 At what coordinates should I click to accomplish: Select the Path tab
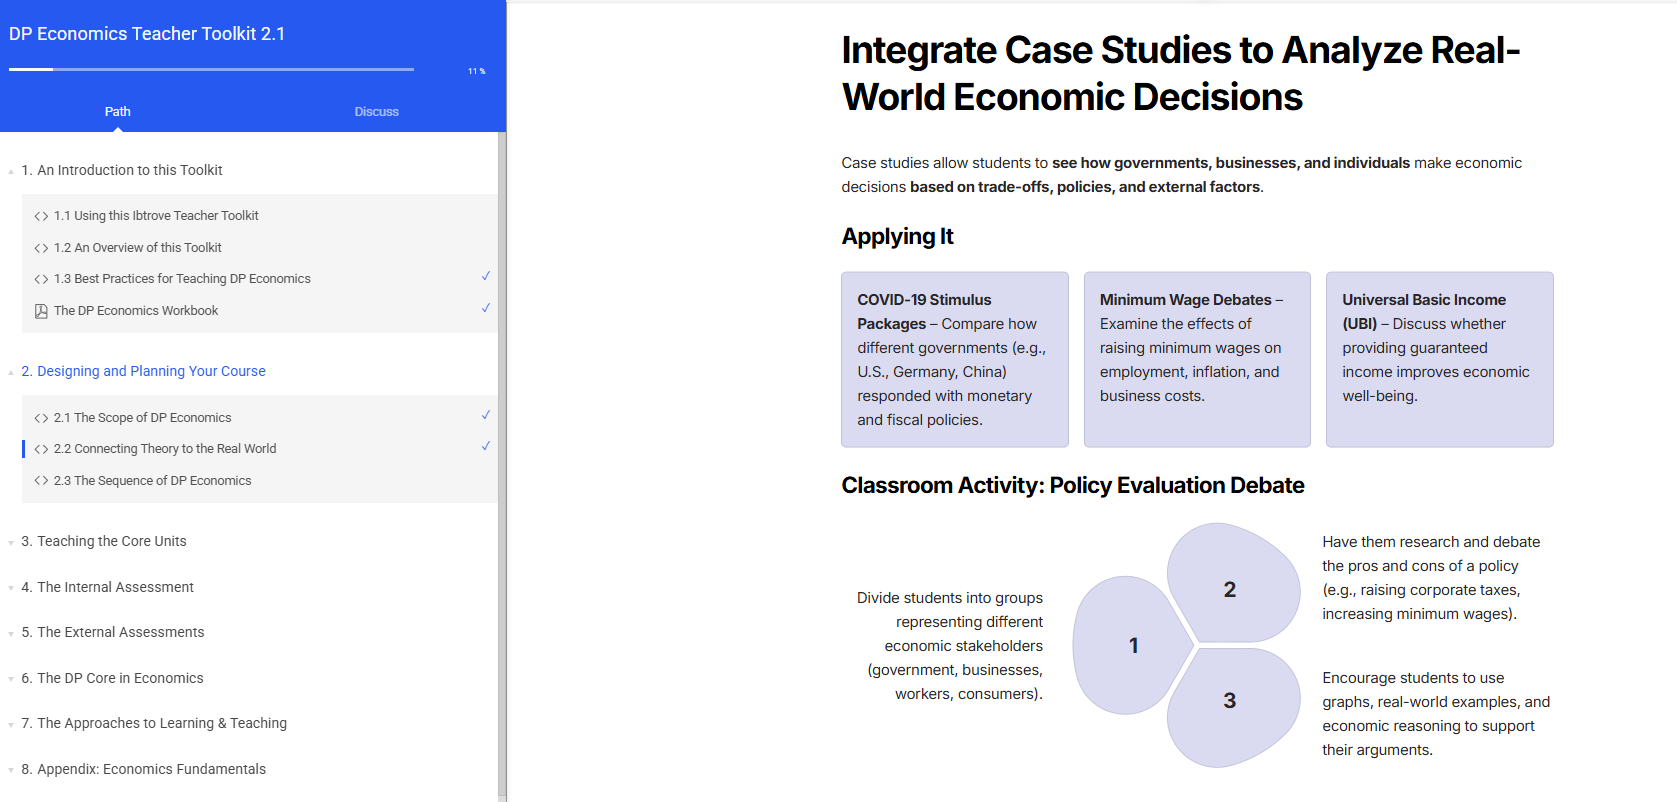click(x=118, y=112)
